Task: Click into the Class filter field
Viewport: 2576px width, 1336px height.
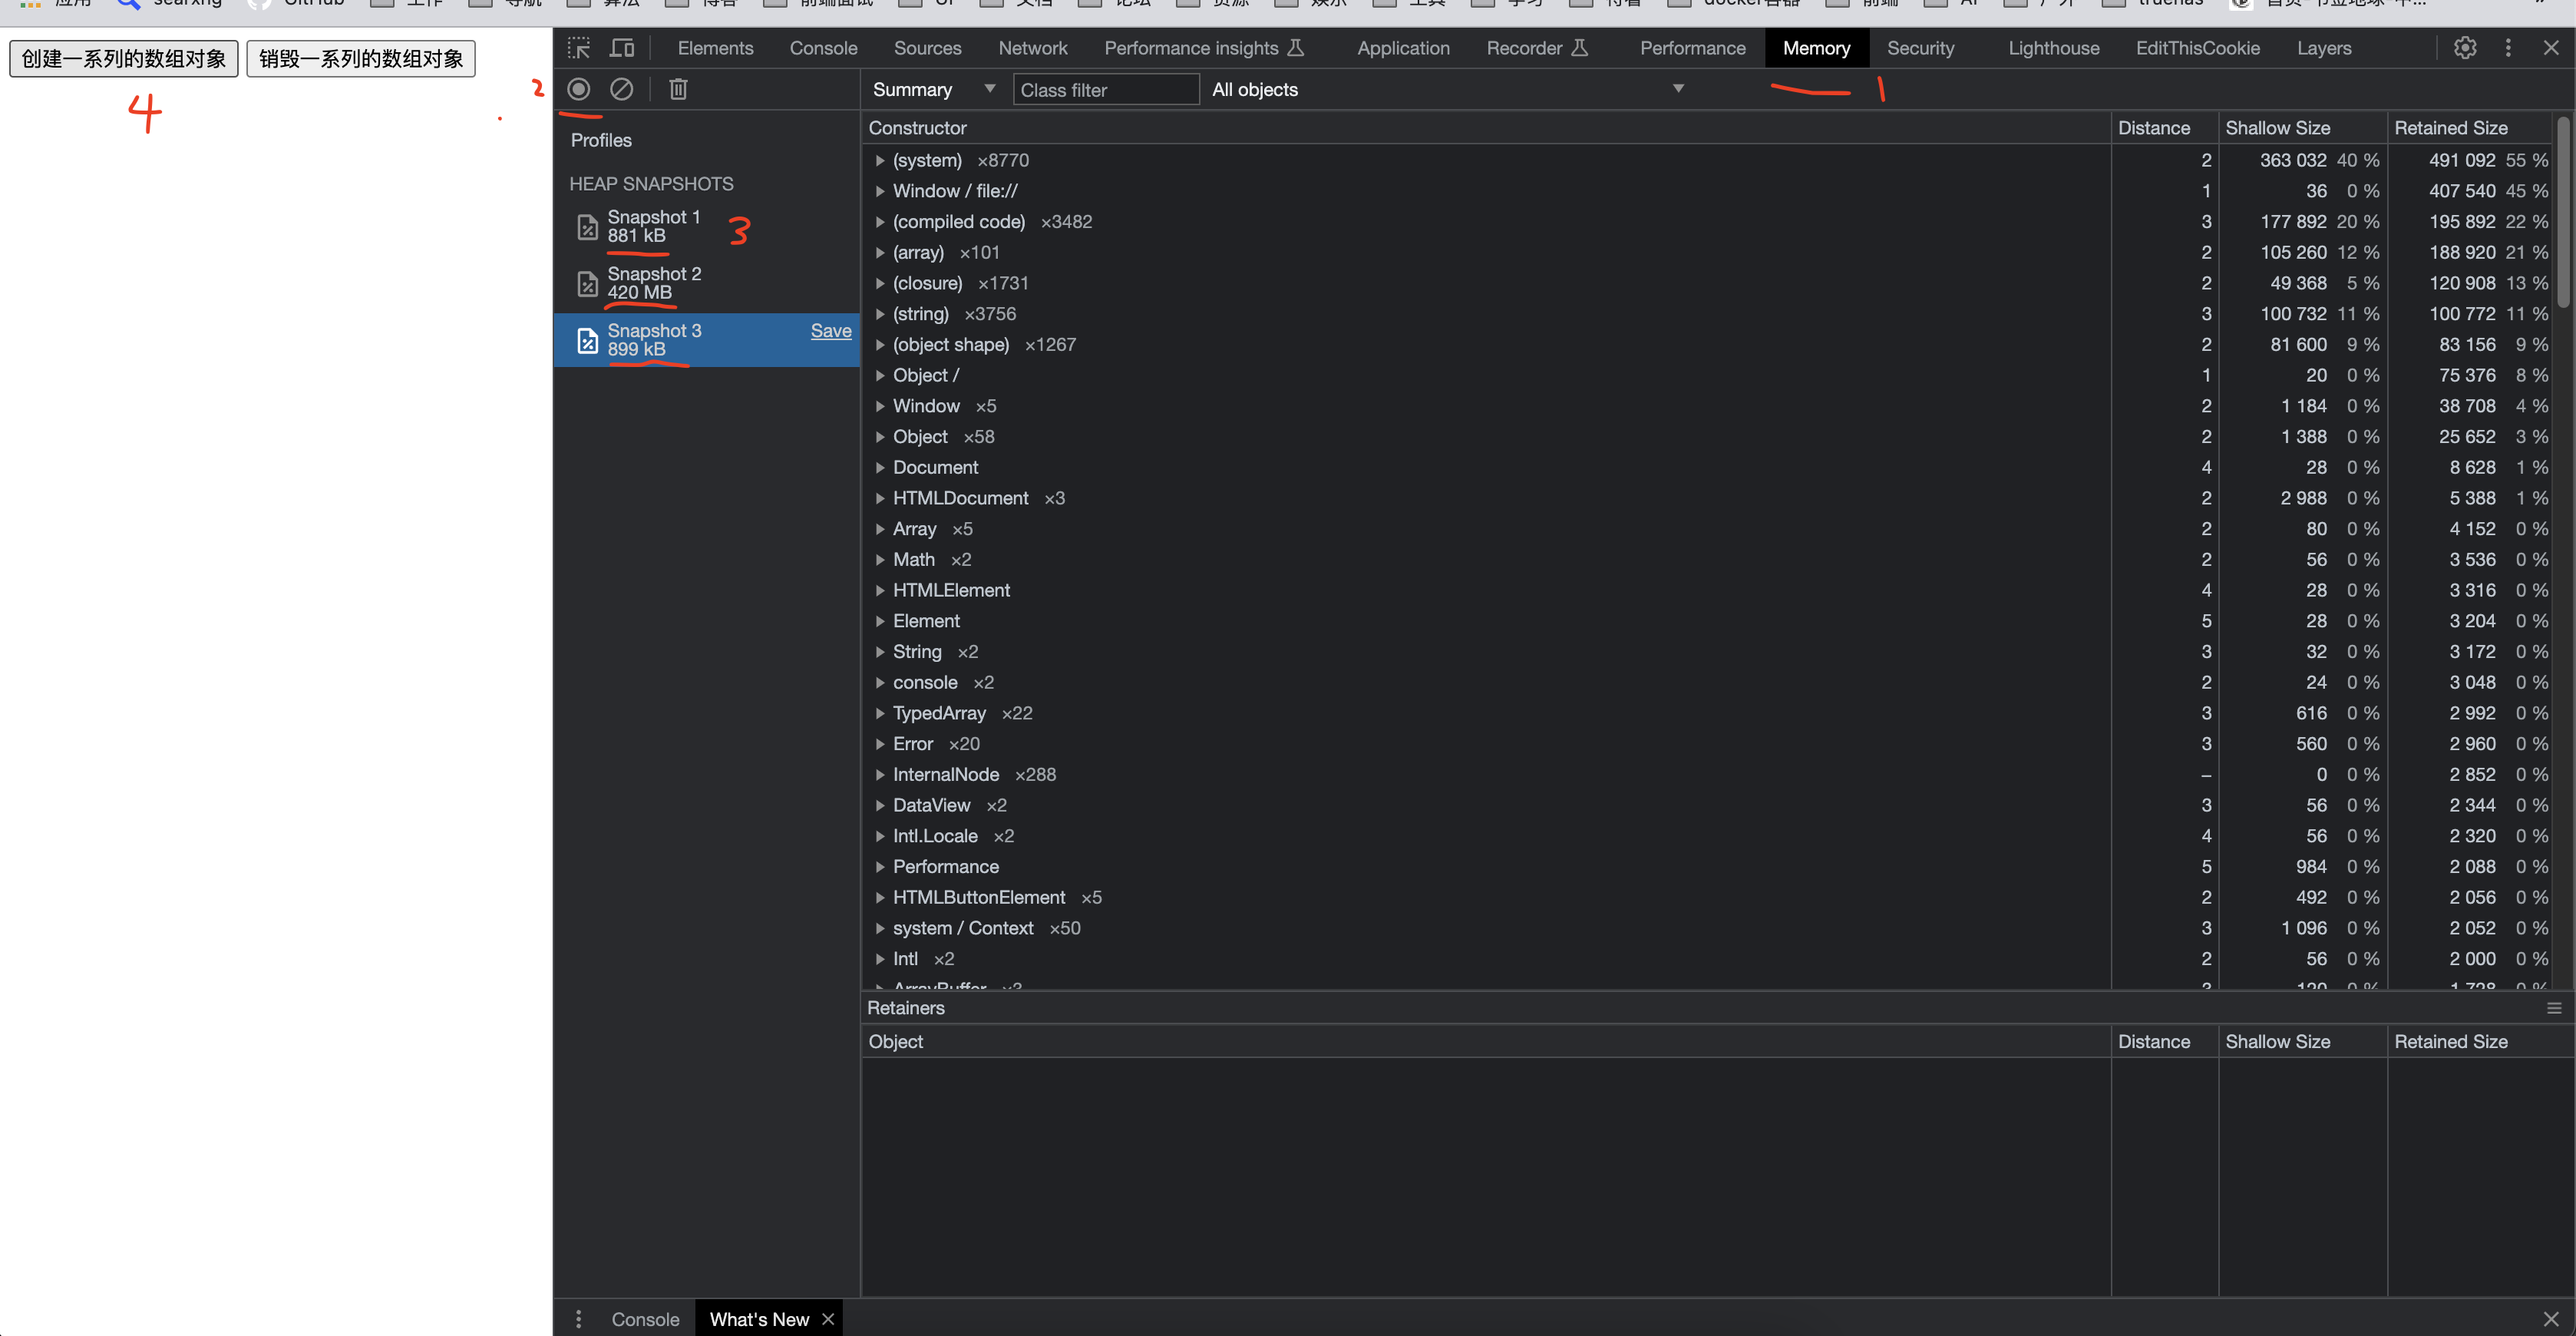Action: [x=1105, y=90]
